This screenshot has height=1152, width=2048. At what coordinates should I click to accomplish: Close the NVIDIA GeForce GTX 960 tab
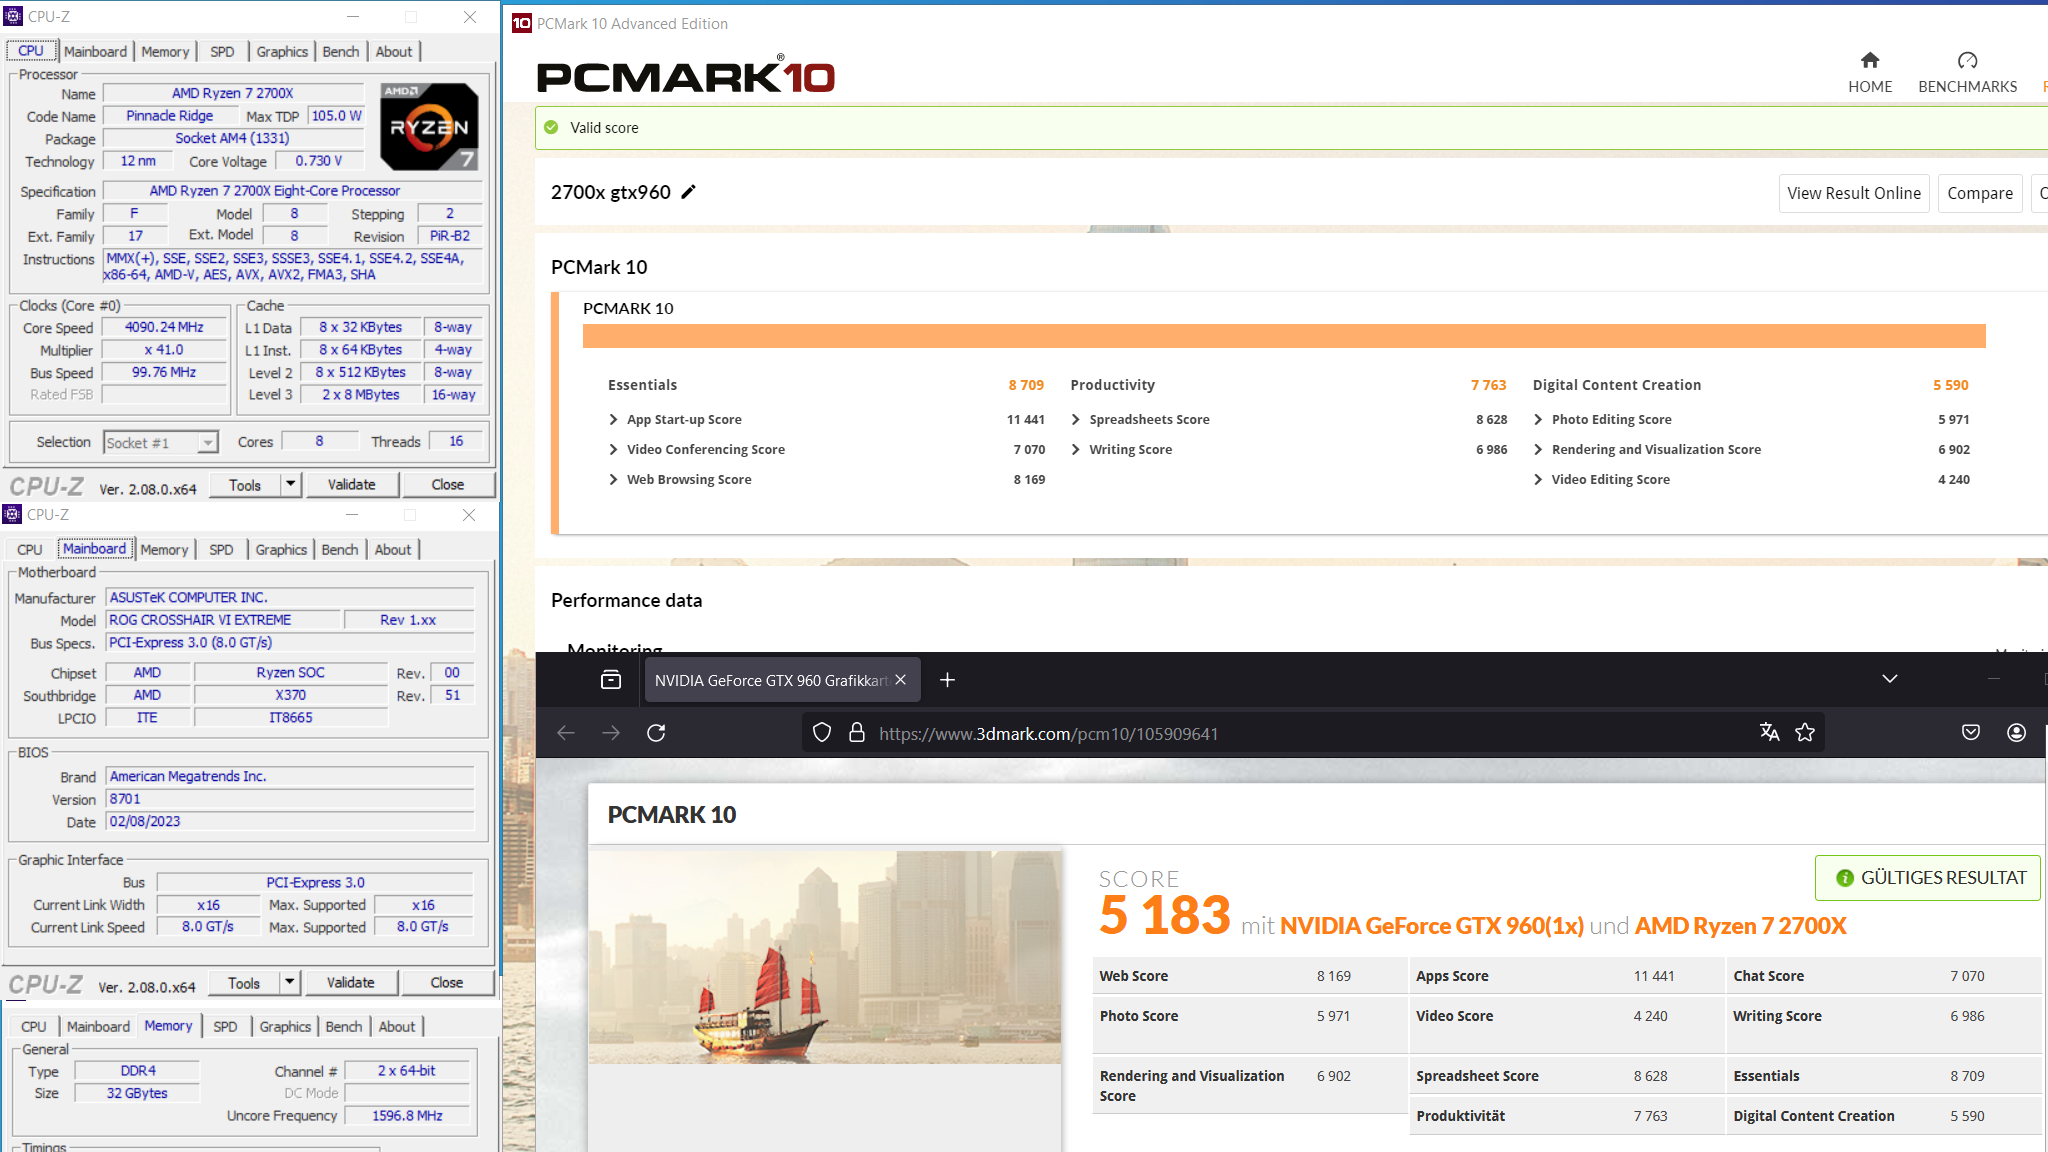click(x=900, y=680)
